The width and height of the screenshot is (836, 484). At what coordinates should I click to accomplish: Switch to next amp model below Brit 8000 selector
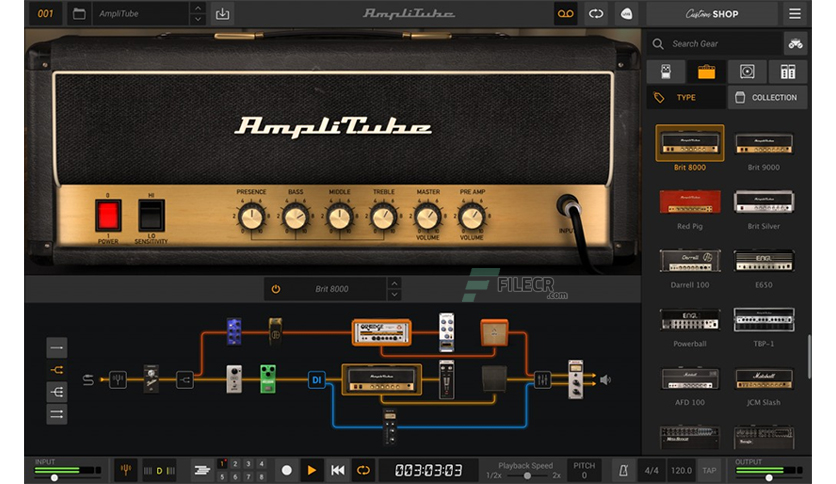pyautogui.click(x=394, y=294)
